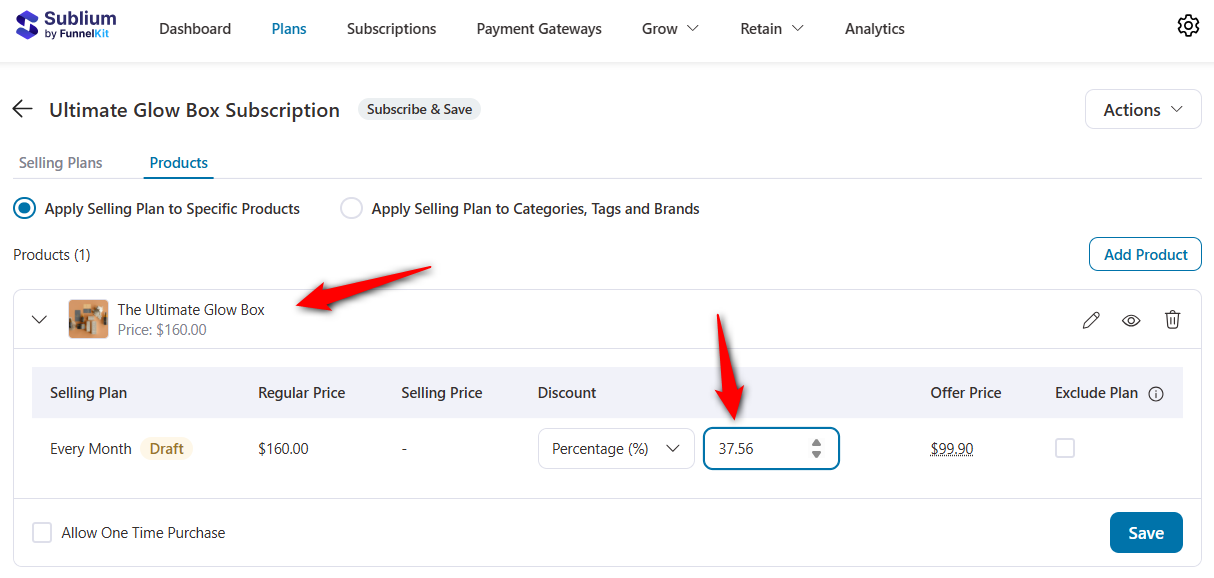Open the Percentage discount type dropdown
The height and width of the screenshot is (578, 1214).
(x=616, y=448)
